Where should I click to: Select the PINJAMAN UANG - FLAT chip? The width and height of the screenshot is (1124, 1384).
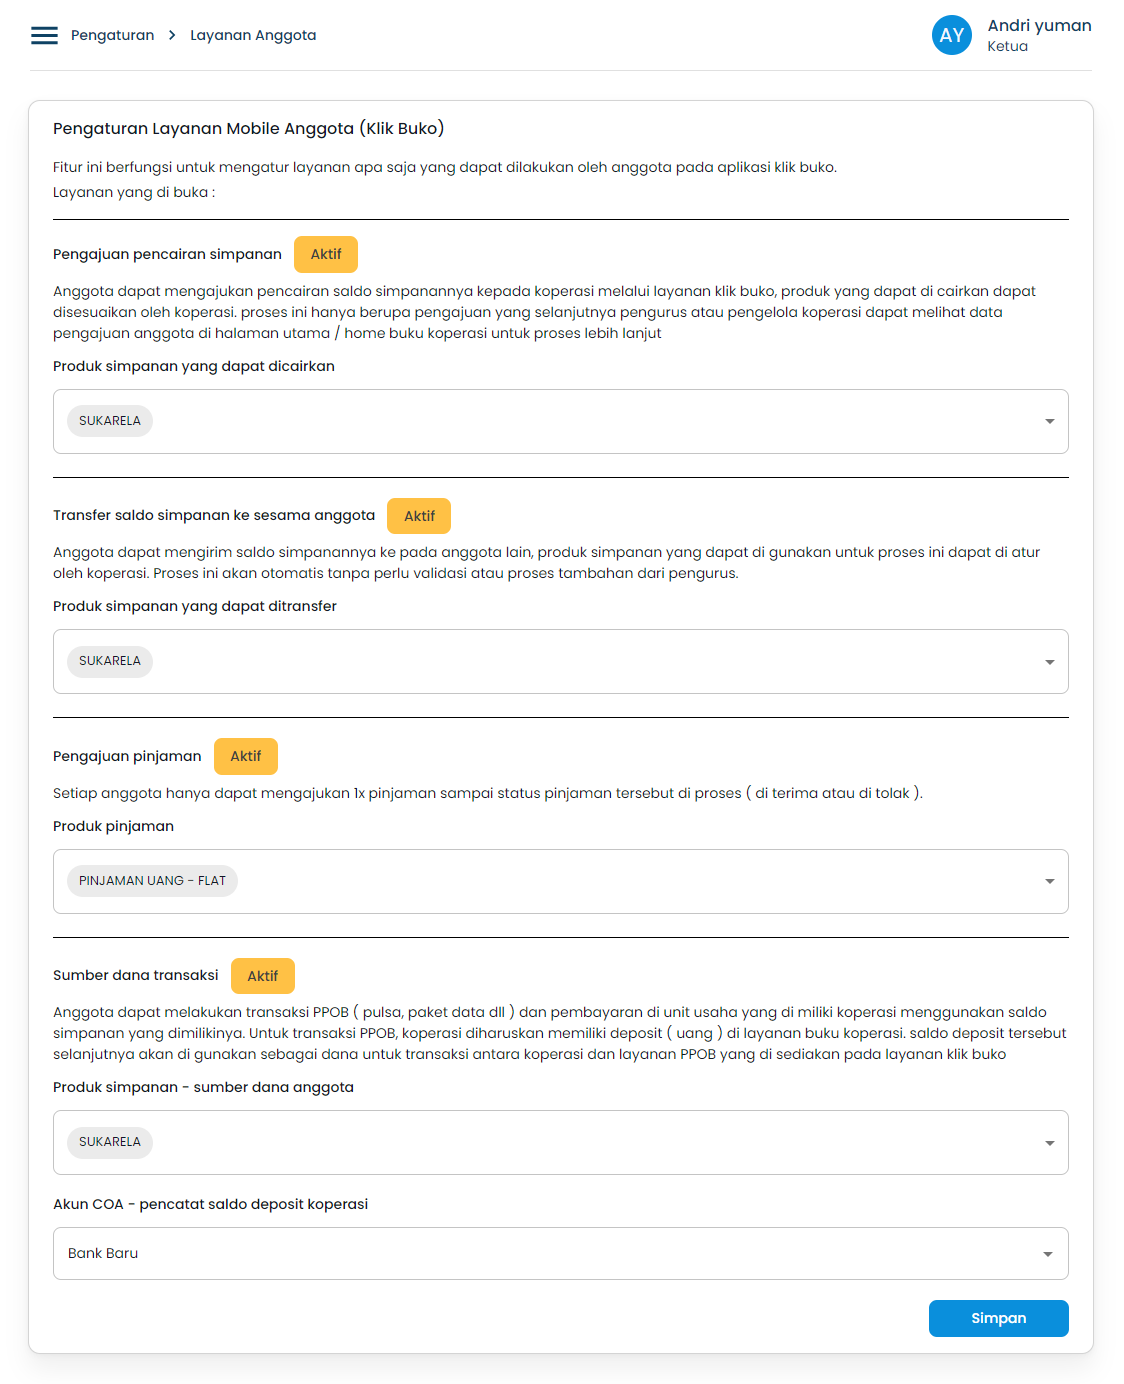[x=152, y=881]
